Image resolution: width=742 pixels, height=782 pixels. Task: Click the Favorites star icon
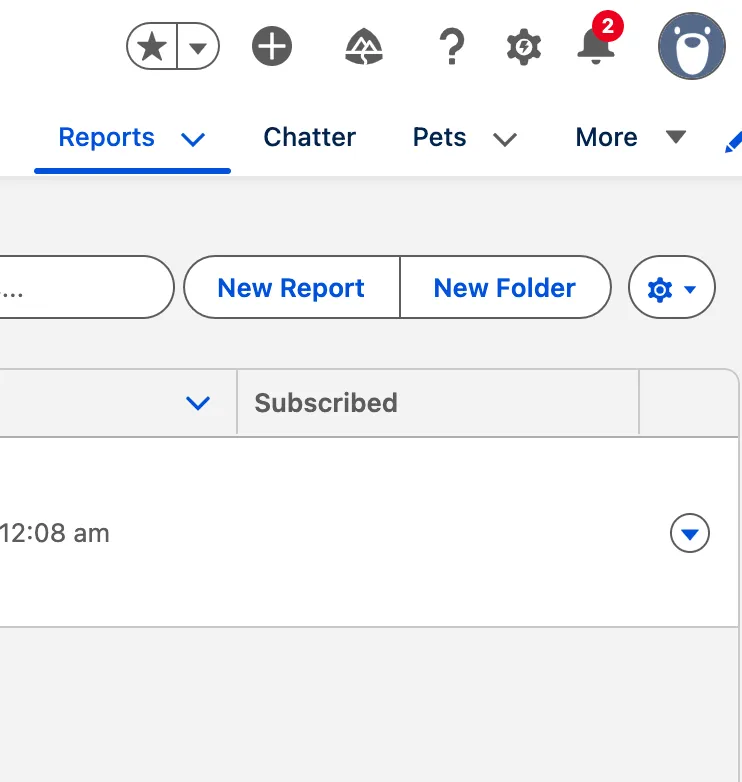[152, 46]
